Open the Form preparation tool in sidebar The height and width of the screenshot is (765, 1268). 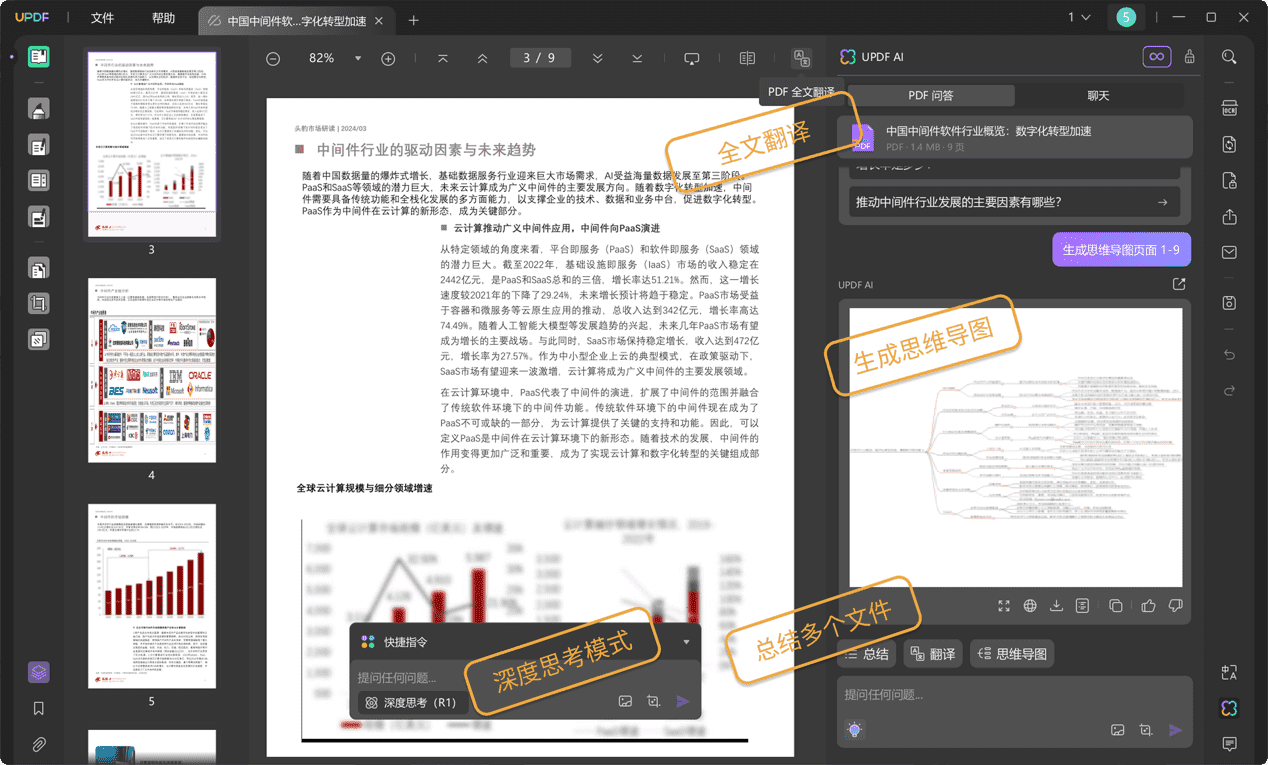[x=39, y=181]
